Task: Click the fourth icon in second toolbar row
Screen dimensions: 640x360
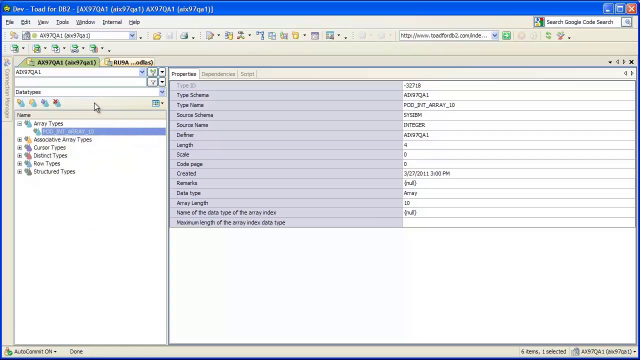Action: pos(75,49)
